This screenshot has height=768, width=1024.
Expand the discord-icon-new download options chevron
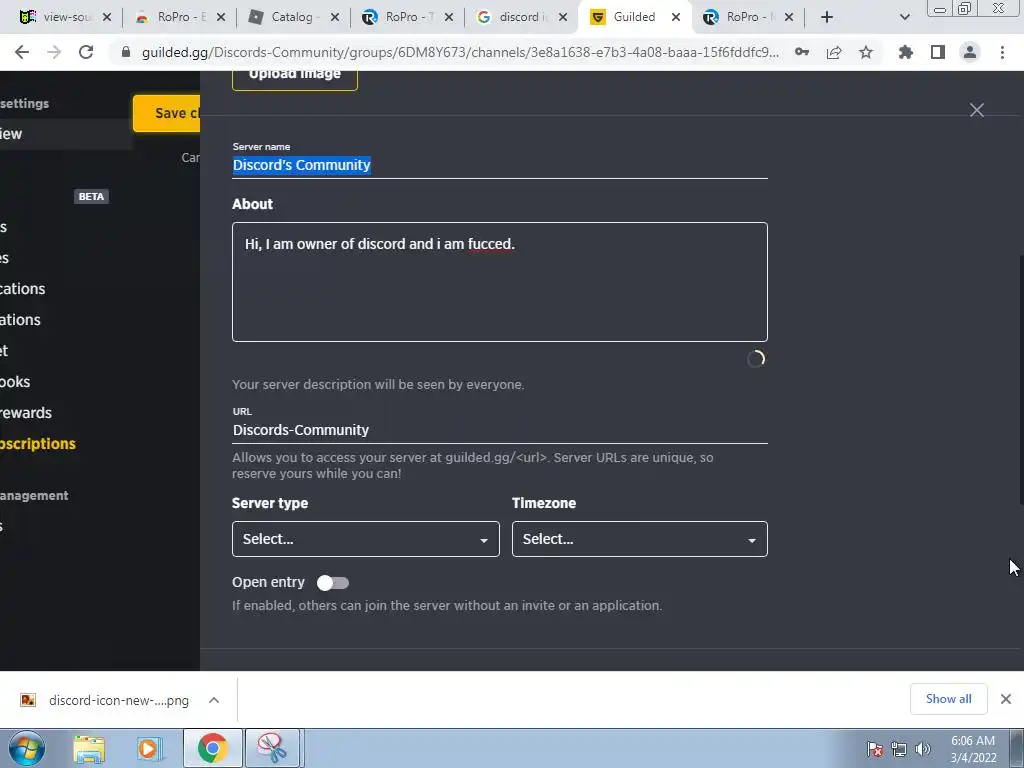pos(214,700)
